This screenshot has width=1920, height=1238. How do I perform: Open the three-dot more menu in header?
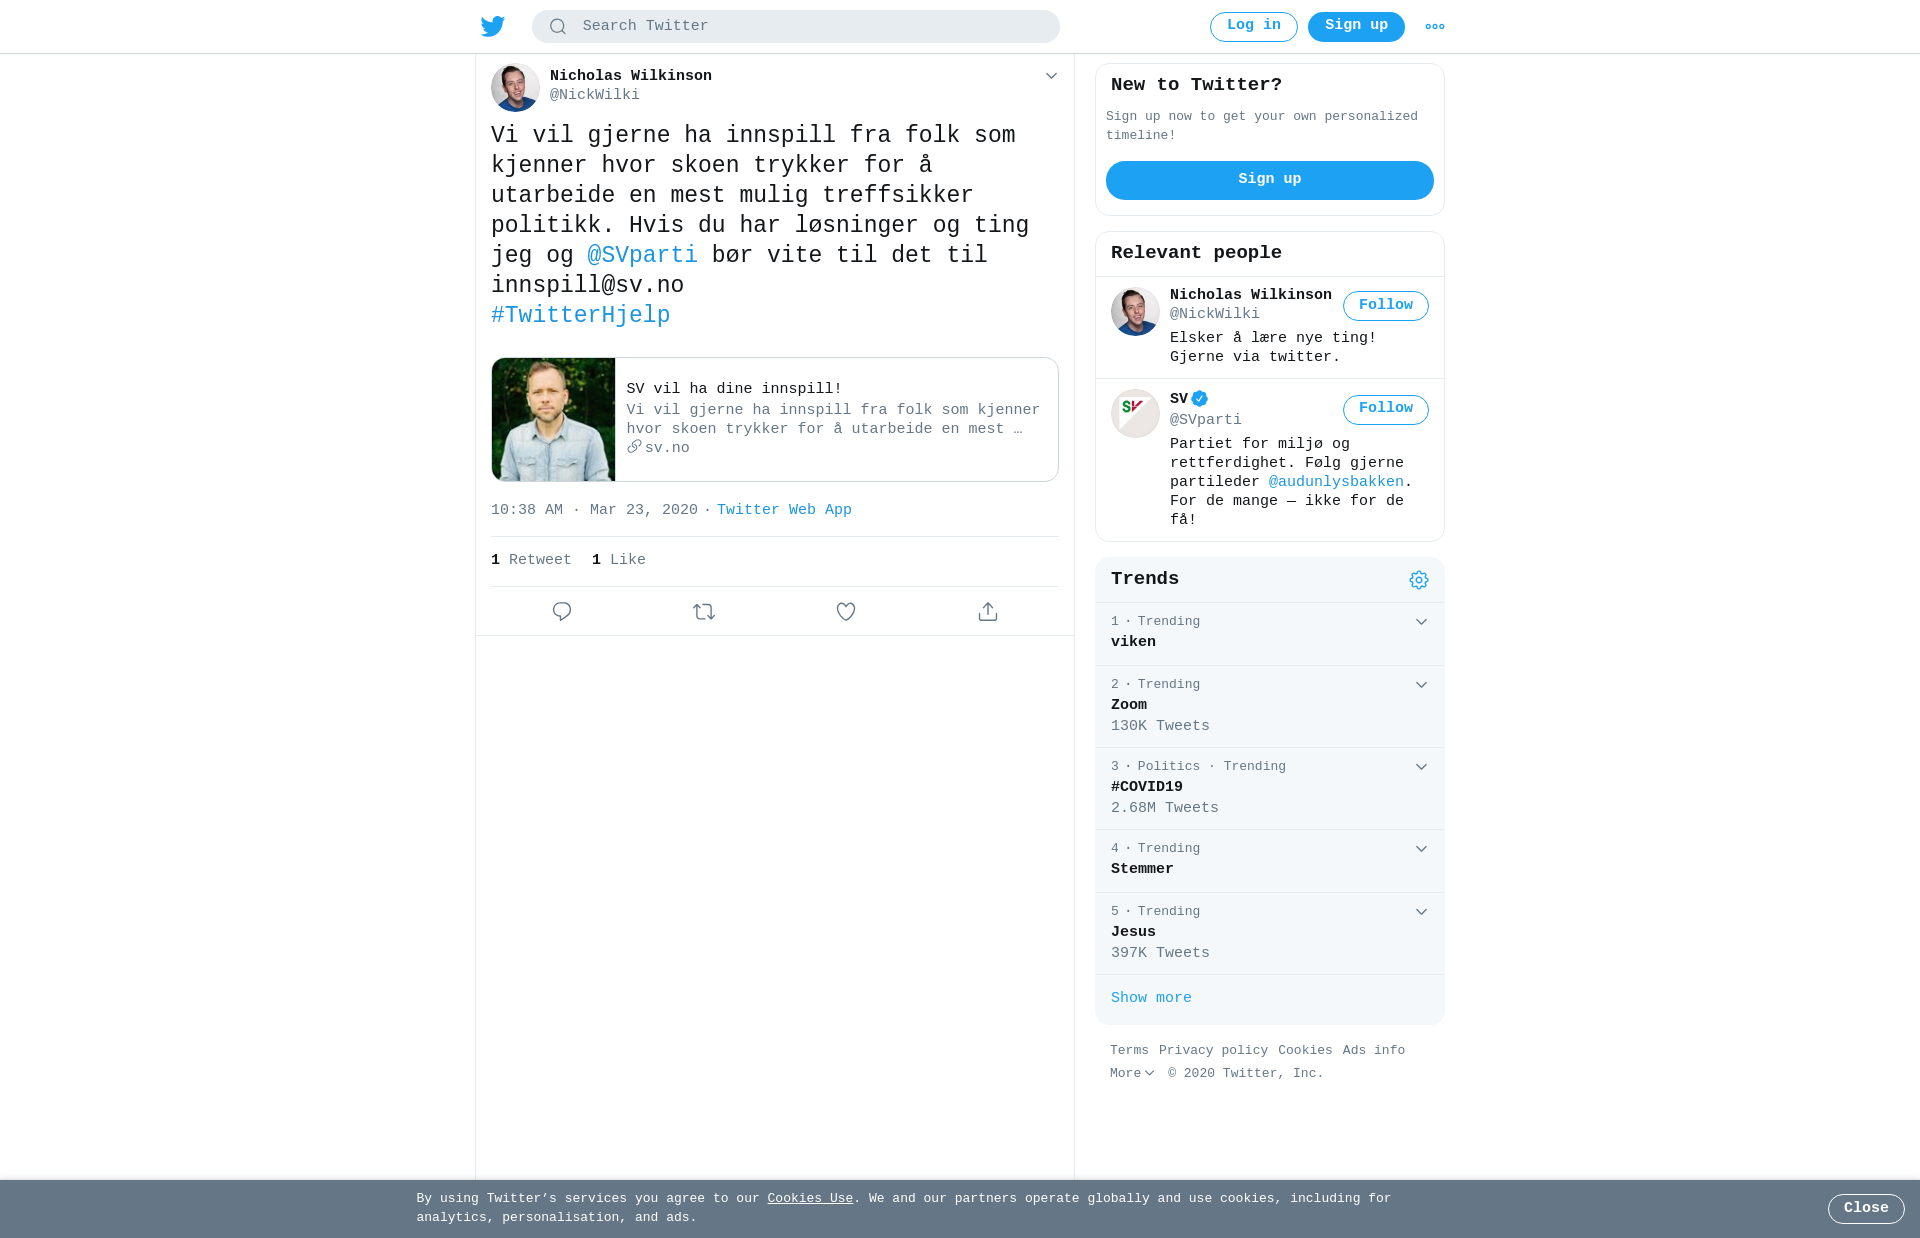(1435, 27)
